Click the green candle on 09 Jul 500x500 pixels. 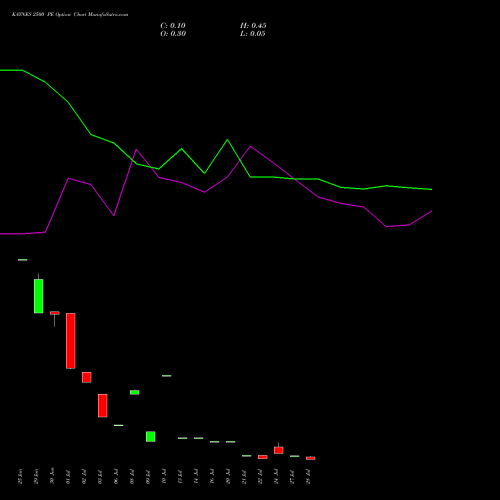[151, 437]
